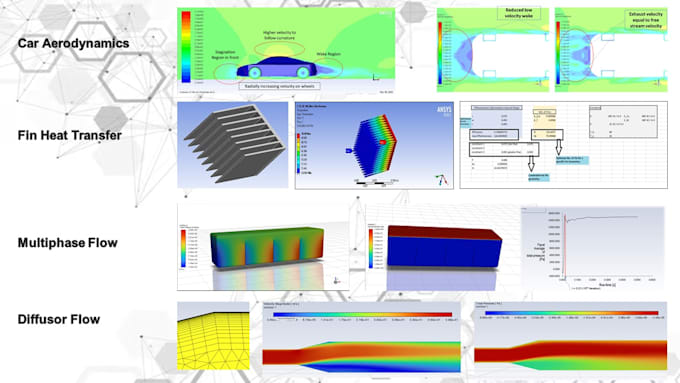Click the Diffusor Flow heading
Image resolution: width=680 pixels, height=383 pixels.
coord(59,319)
